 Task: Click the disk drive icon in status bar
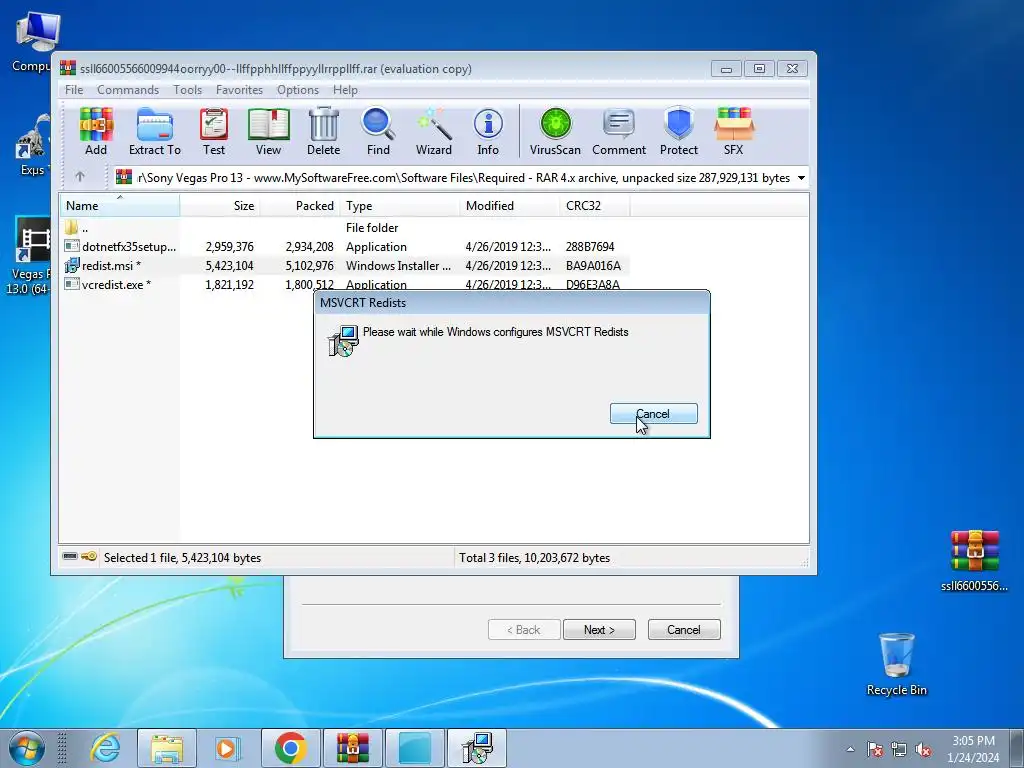[x=70, y=556]
